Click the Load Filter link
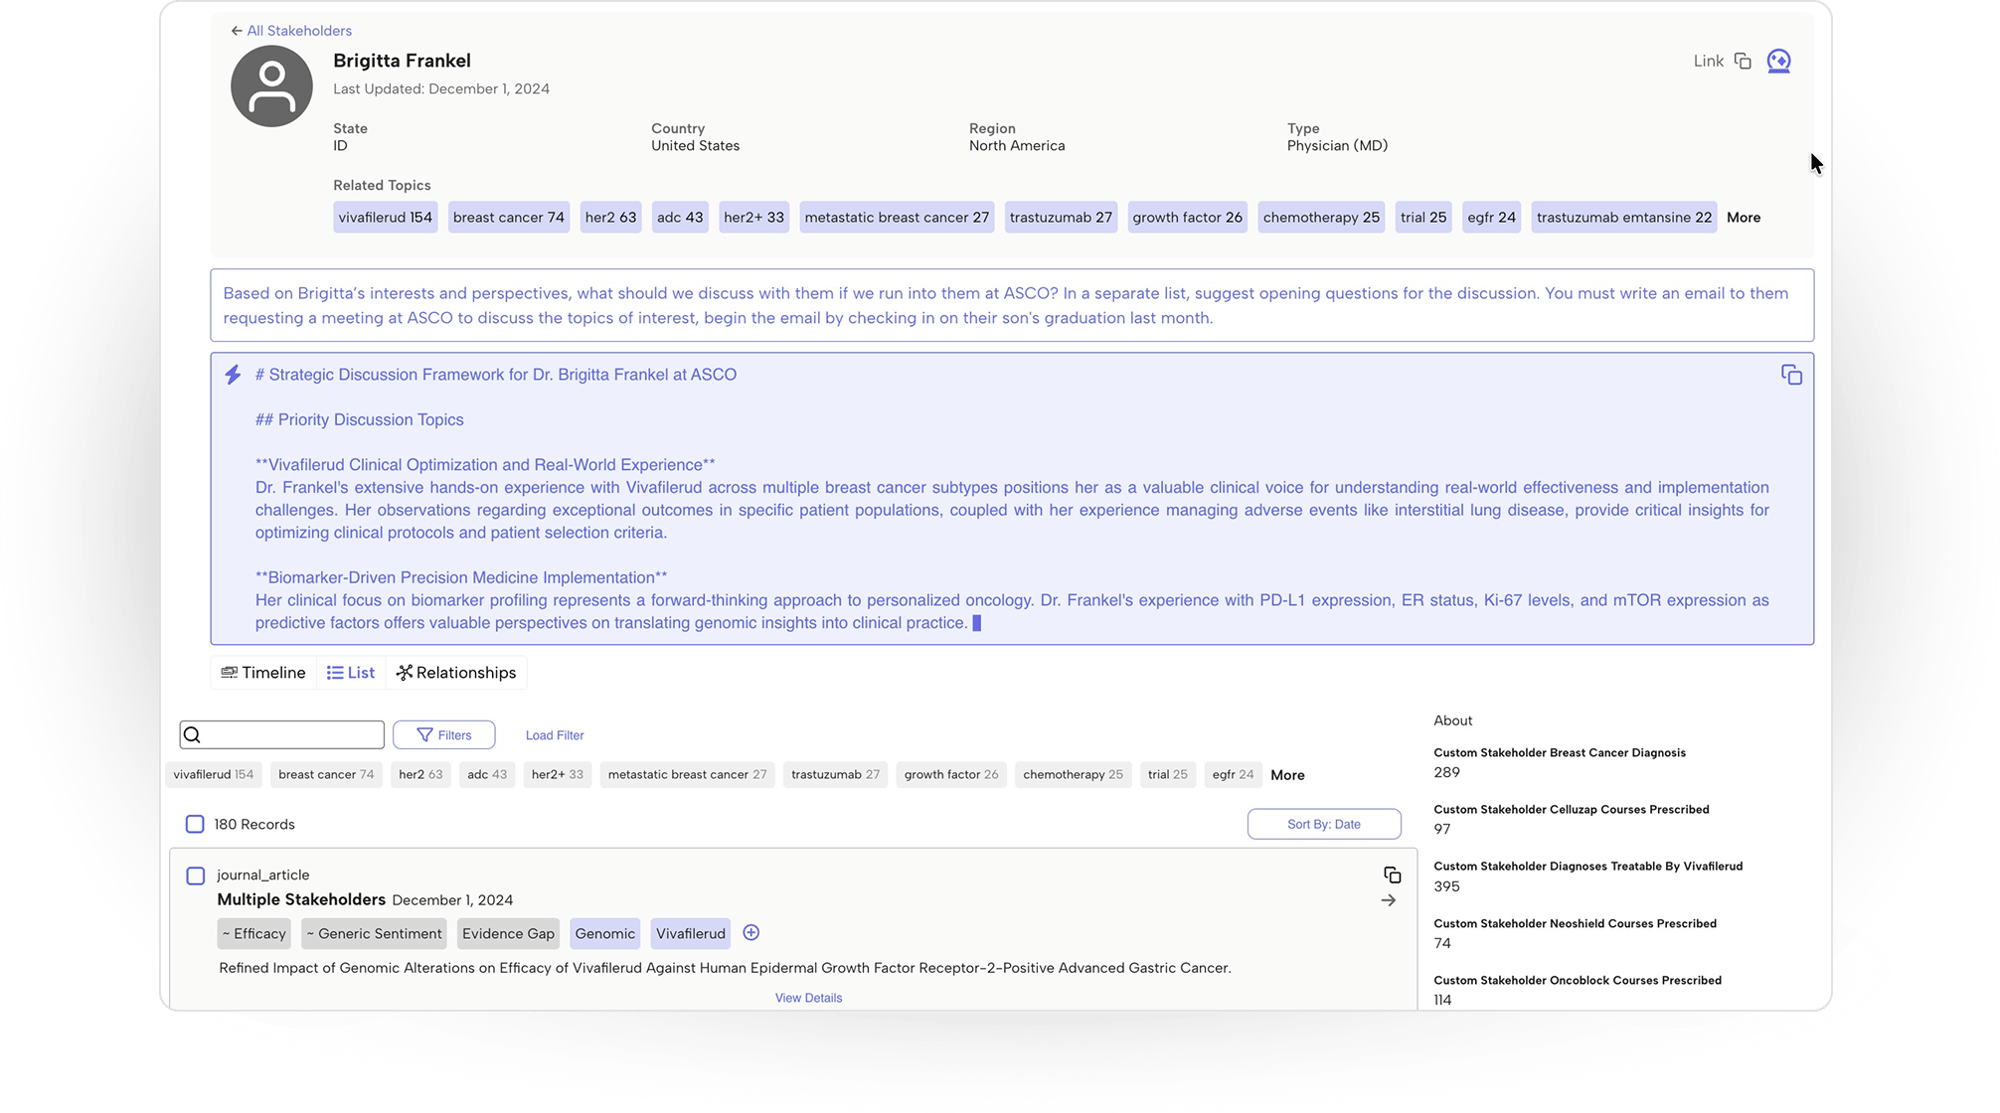This screenshot has width=2000, height=1113. point(554,735)
